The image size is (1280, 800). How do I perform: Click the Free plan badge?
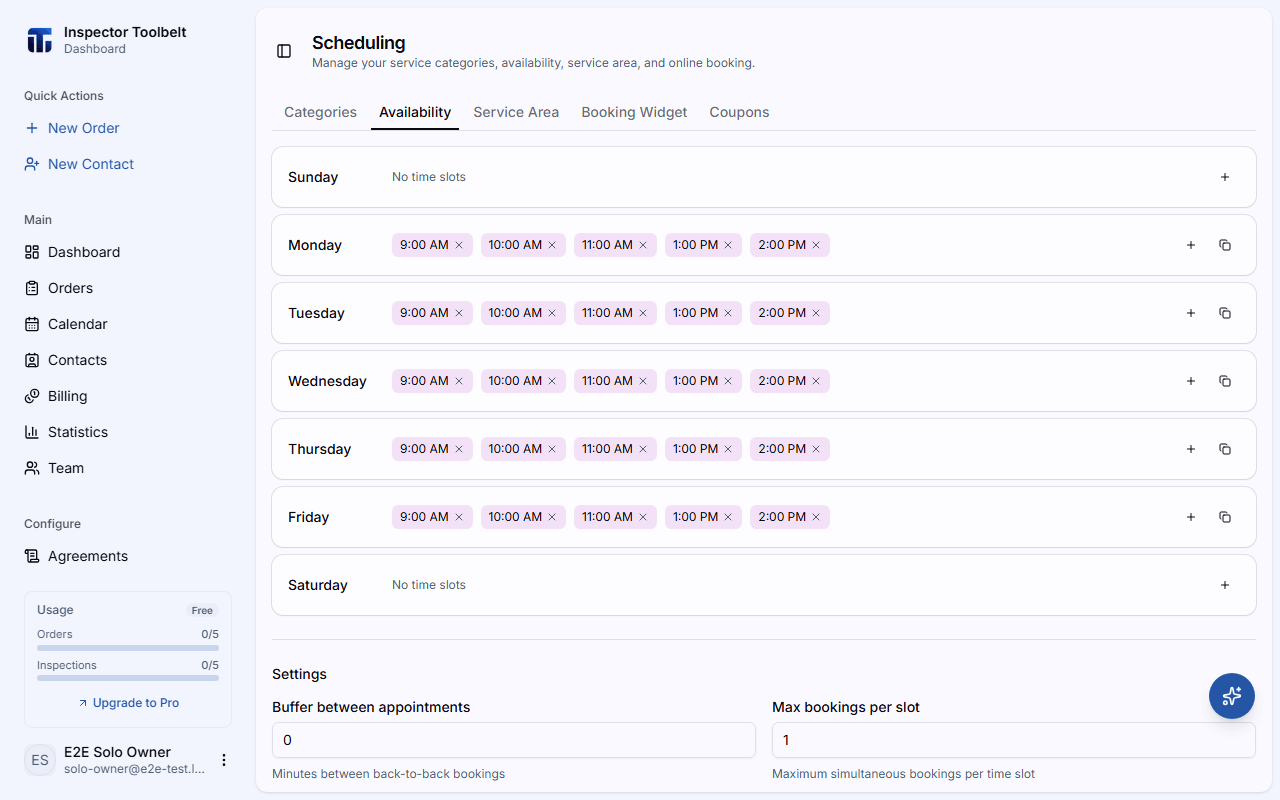pos(202,610)
